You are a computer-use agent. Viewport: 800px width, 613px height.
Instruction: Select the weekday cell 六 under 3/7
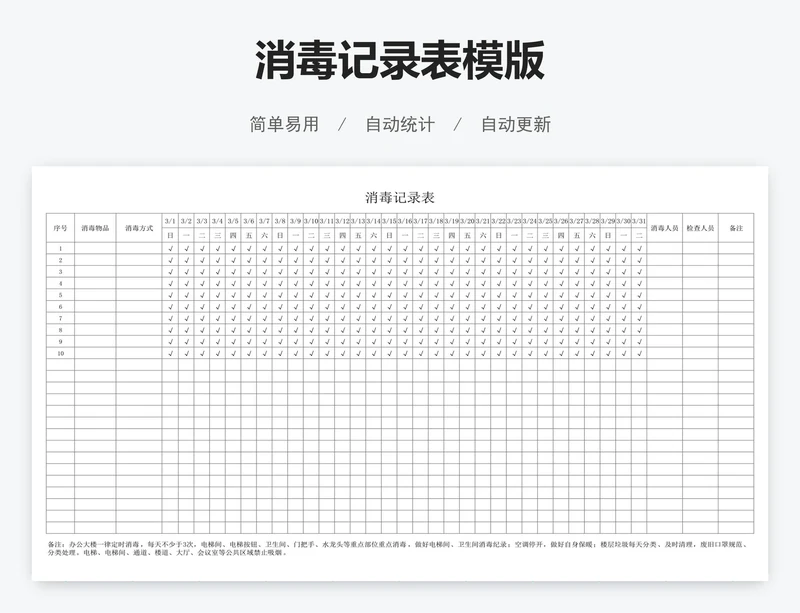pos(264,235)
